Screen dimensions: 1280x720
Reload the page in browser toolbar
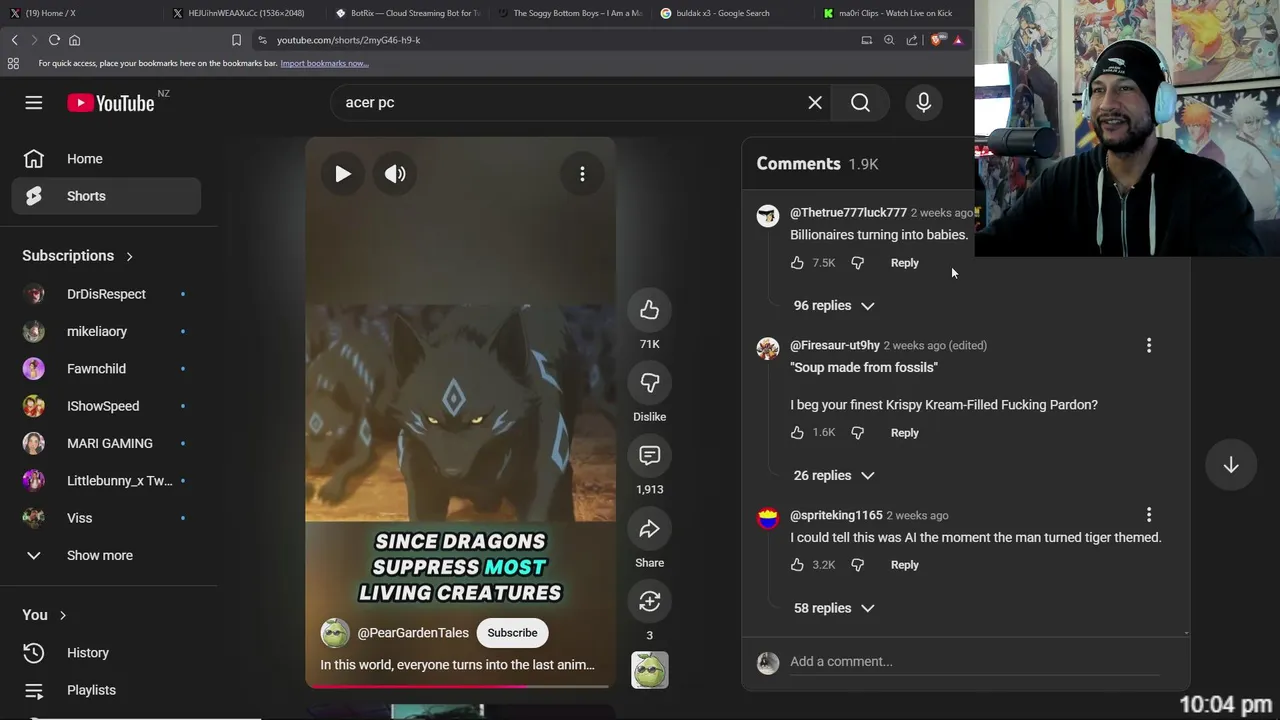(x=54, y=40)
